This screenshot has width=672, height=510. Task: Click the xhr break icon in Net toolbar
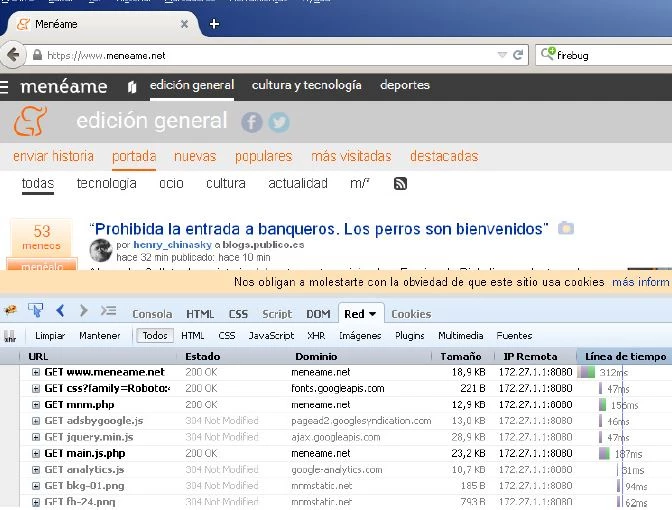[10, 336]
